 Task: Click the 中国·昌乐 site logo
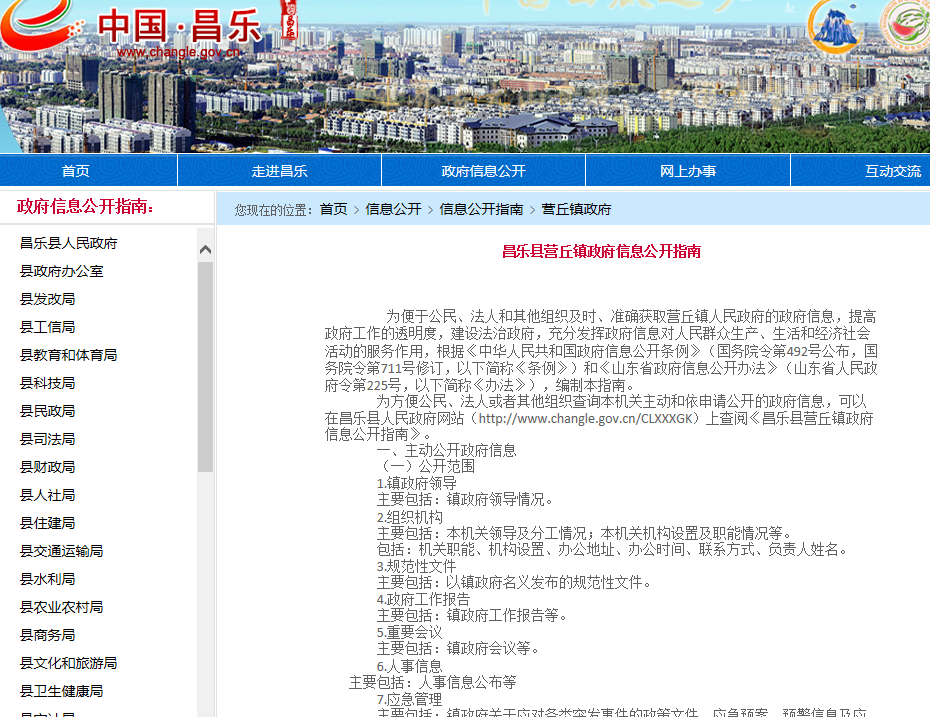pos(150,28)
